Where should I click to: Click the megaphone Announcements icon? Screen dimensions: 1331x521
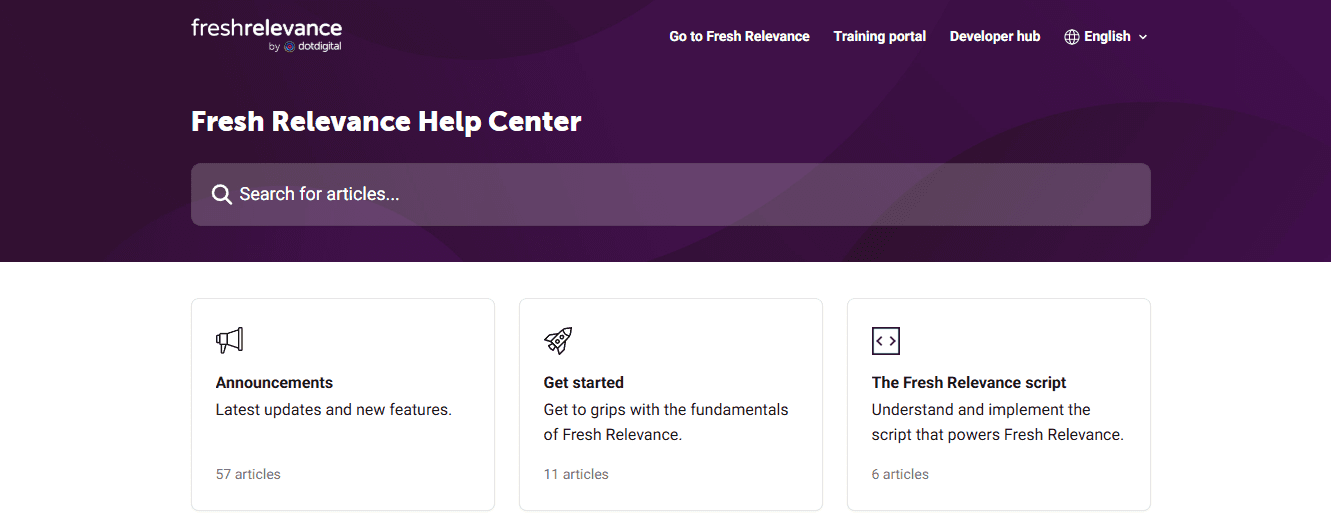pyautogui.click(x=229, y=340)
